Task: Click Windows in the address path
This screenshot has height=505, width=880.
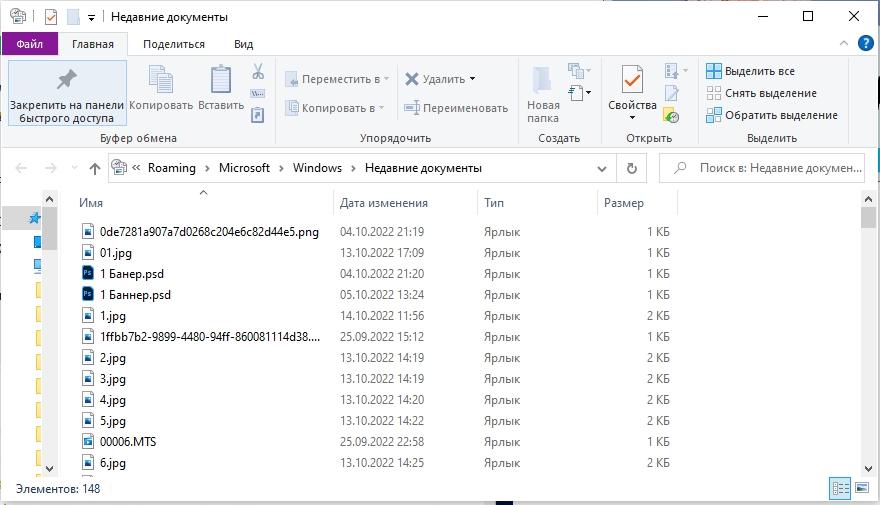Action: point(317,168)
